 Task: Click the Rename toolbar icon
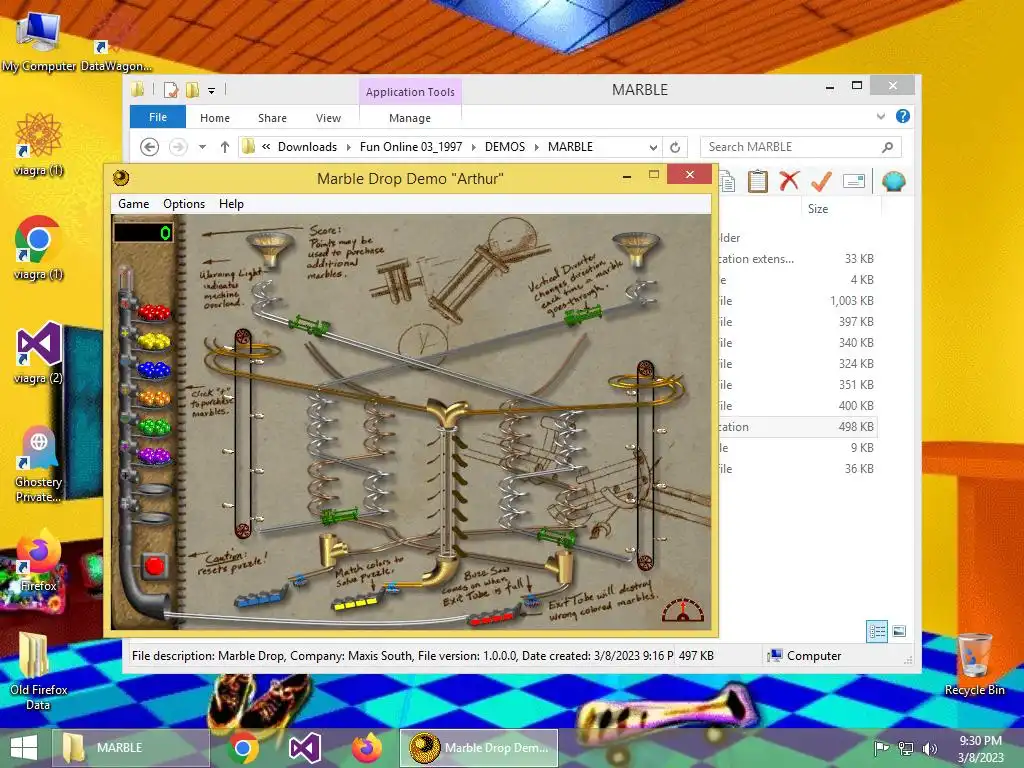(x=854, y=181)
